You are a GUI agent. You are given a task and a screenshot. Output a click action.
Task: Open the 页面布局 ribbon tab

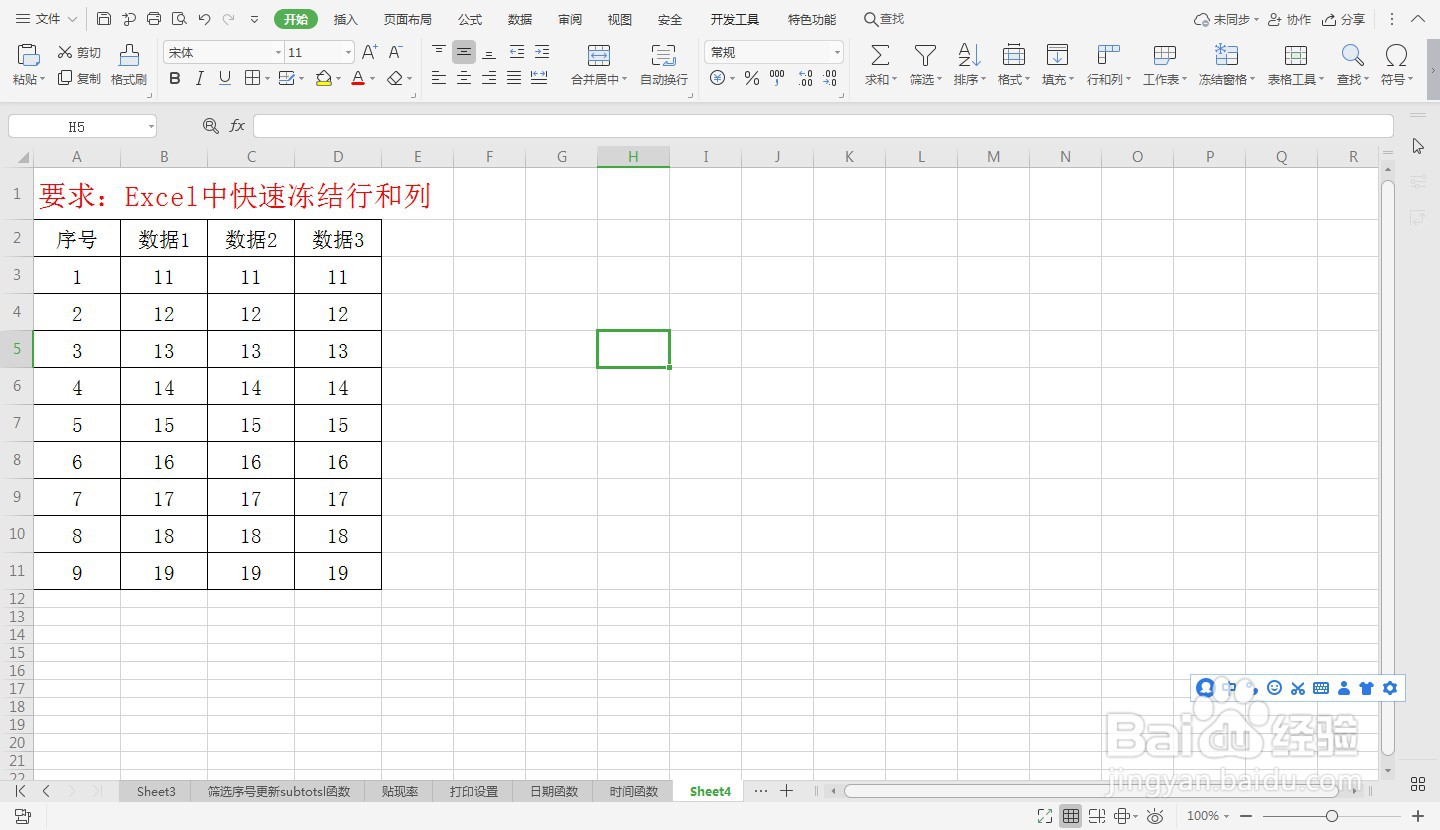pyautogui.click(x=408, y=19)
